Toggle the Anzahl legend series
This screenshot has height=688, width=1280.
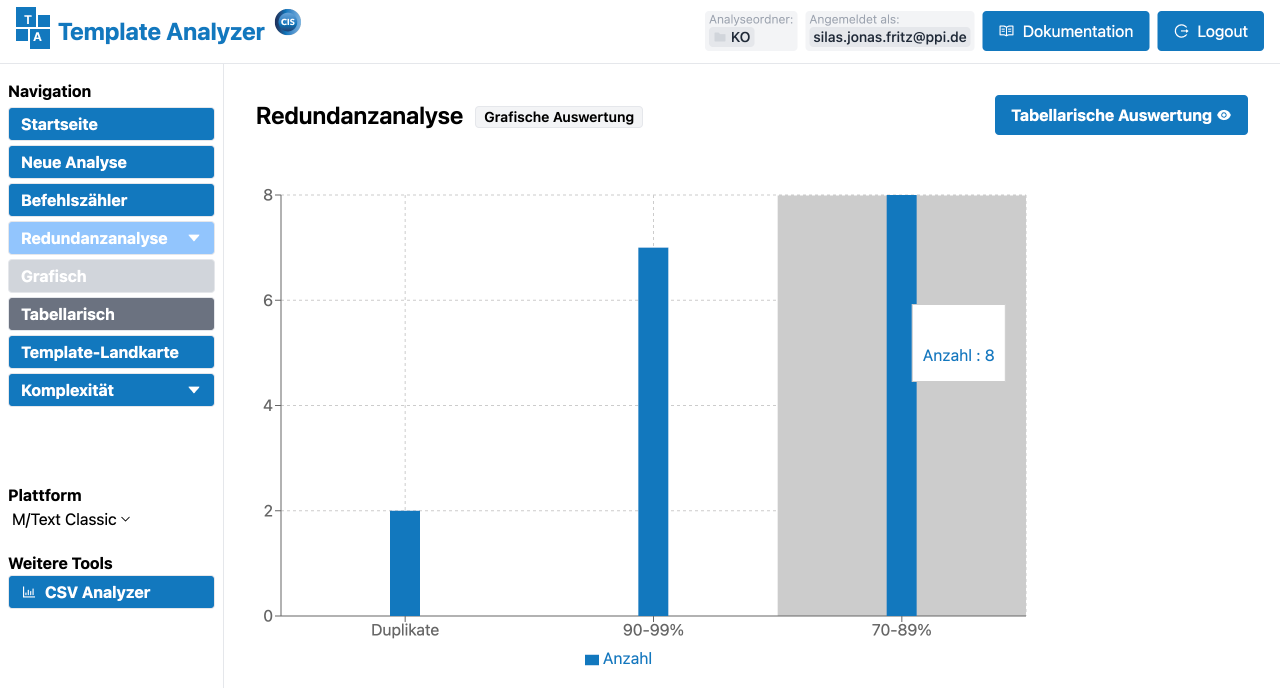click(627, 659)
